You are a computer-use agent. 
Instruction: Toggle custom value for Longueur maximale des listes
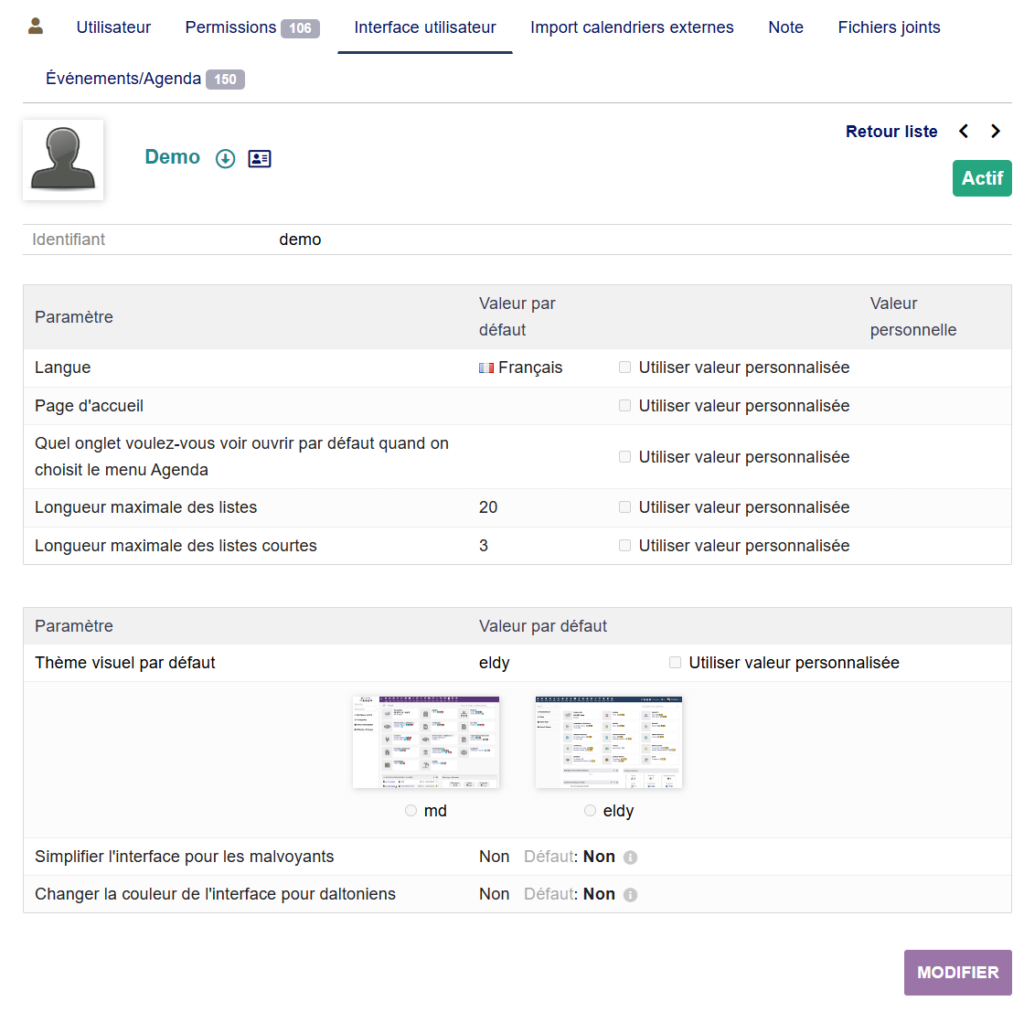tap(625, 507)
